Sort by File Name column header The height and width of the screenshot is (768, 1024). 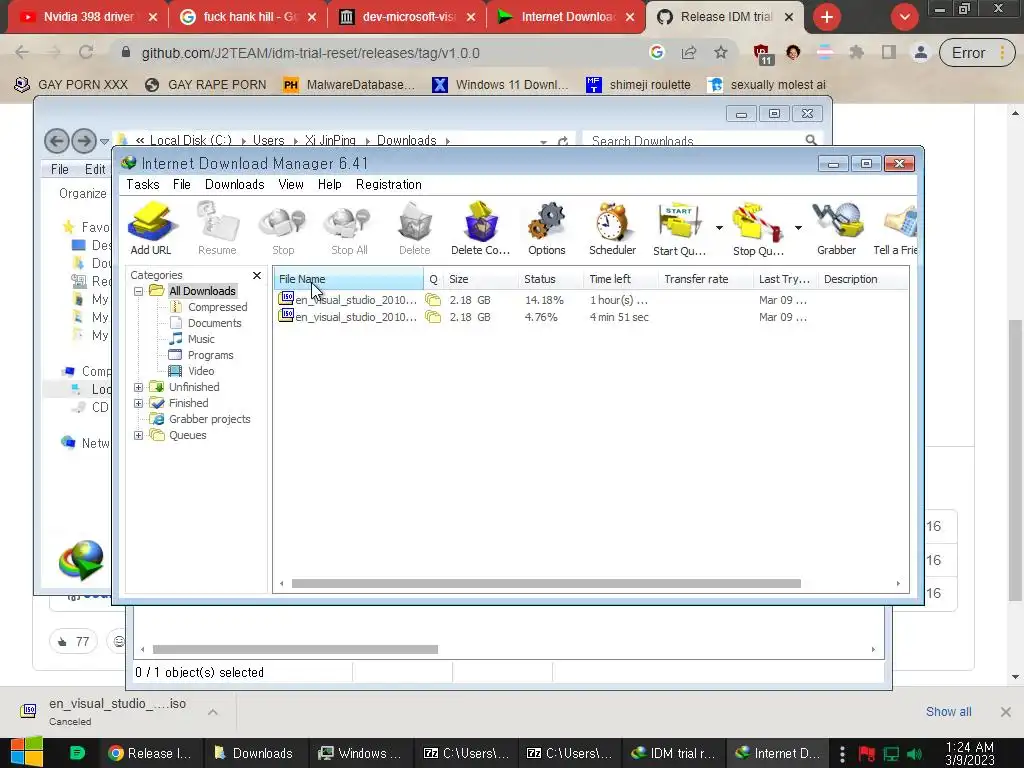(348, 279)
